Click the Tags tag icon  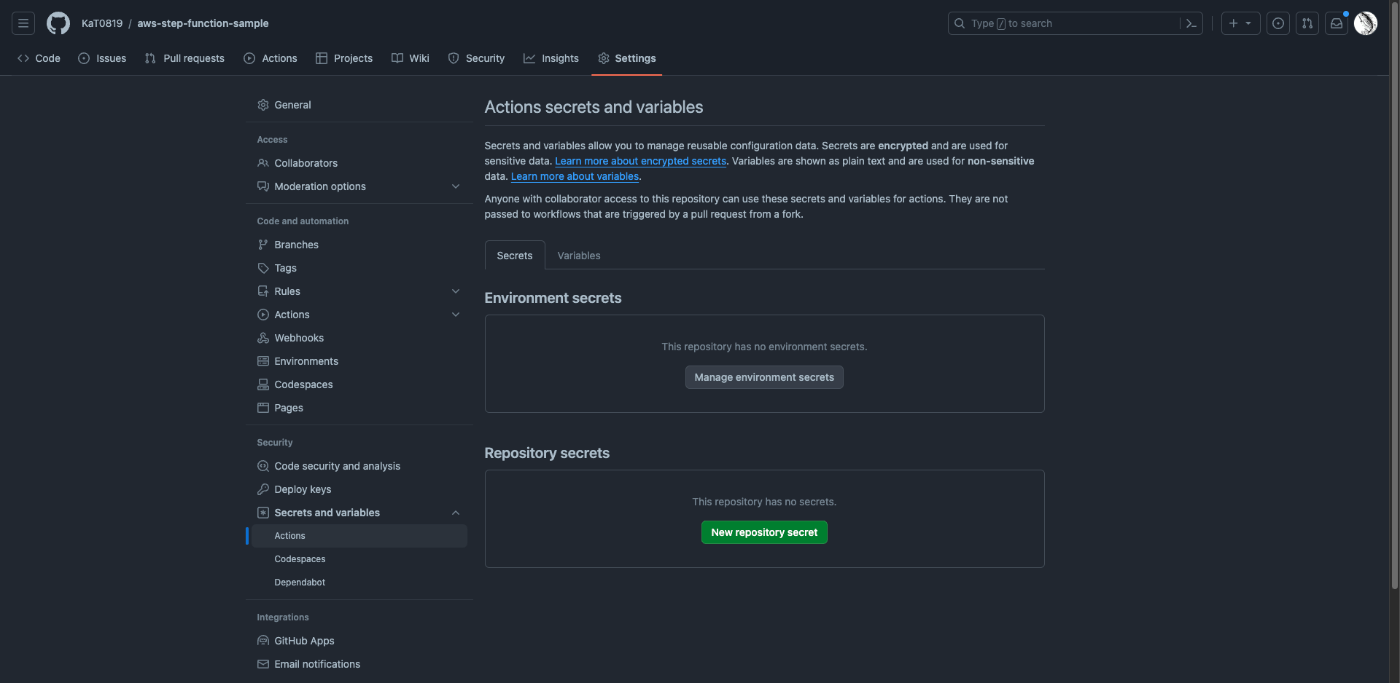pyautogui.click(x=263, y=268)
